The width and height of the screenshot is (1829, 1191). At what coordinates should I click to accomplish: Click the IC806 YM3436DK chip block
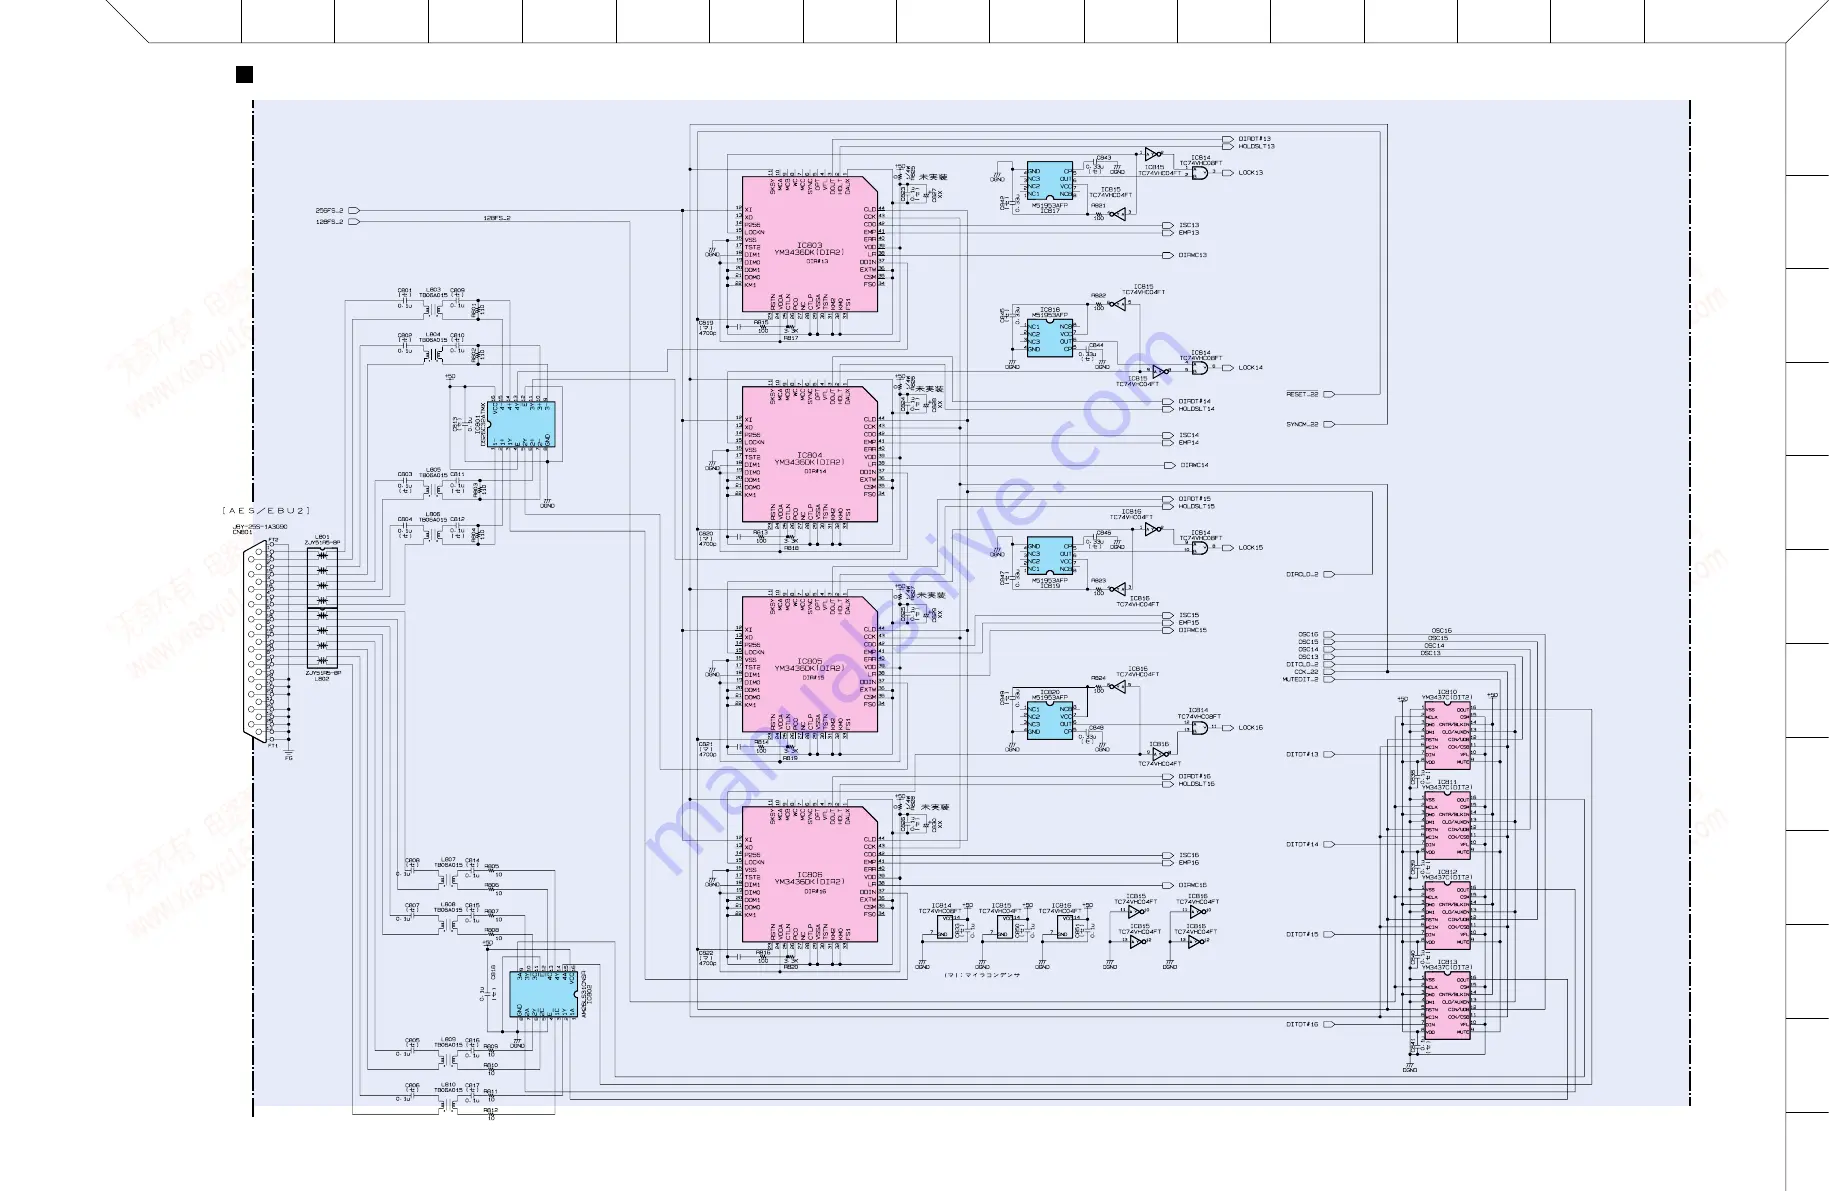(x=810, y=875)
